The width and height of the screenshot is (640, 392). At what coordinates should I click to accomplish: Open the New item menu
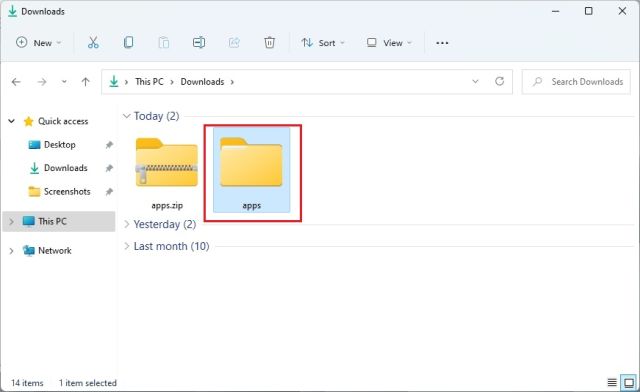pyautogui.click(x=38, y=42)
